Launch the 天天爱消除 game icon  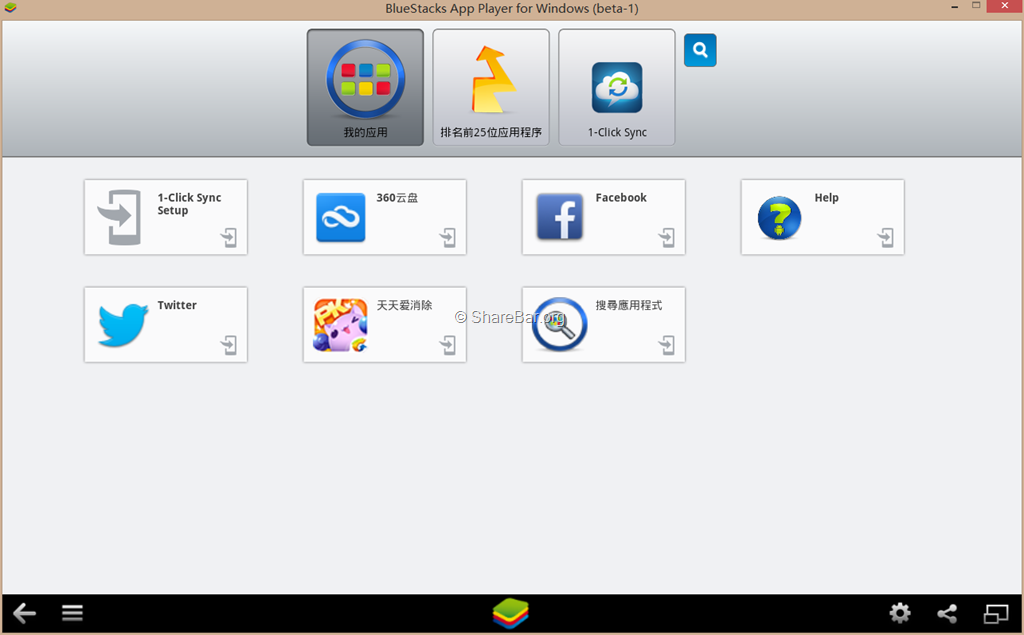(x=341, y=325)
